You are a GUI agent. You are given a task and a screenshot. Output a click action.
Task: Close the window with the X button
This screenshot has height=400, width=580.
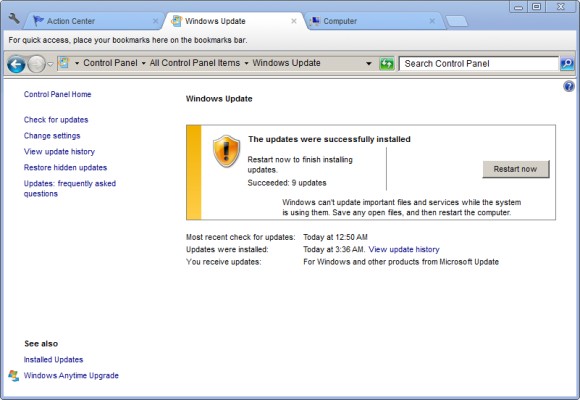coord(561,7)
